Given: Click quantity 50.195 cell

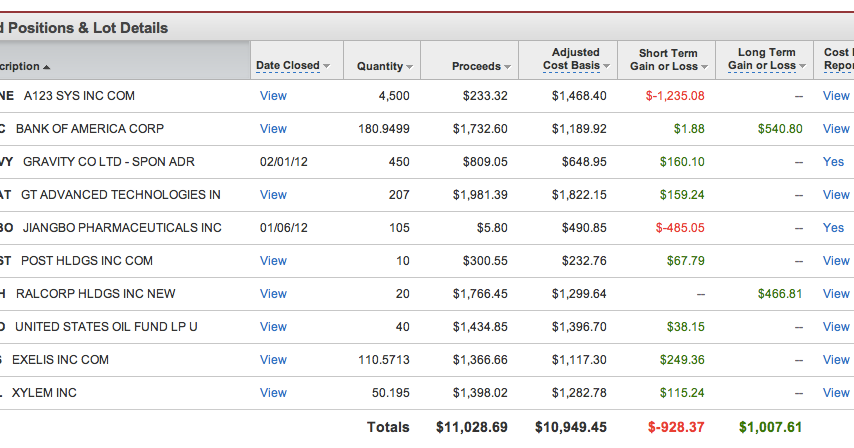Looking at the screenshot, I should point(391,393).
